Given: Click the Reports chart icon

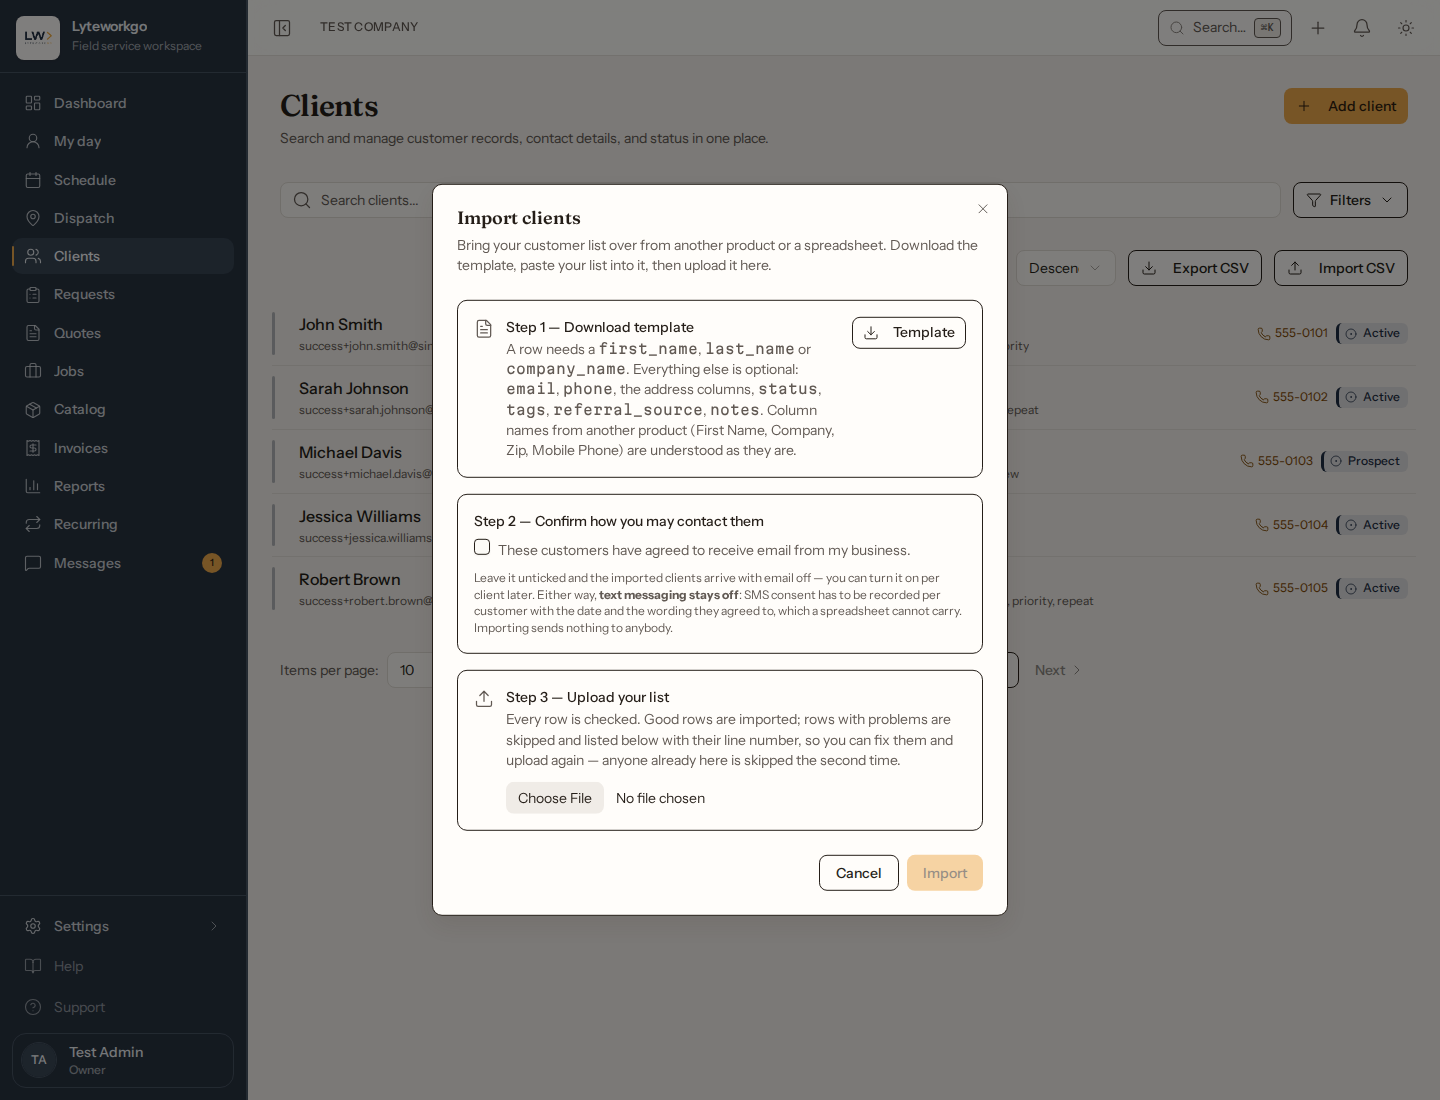Looking at the screenshot, I should (x=33, y=486).
